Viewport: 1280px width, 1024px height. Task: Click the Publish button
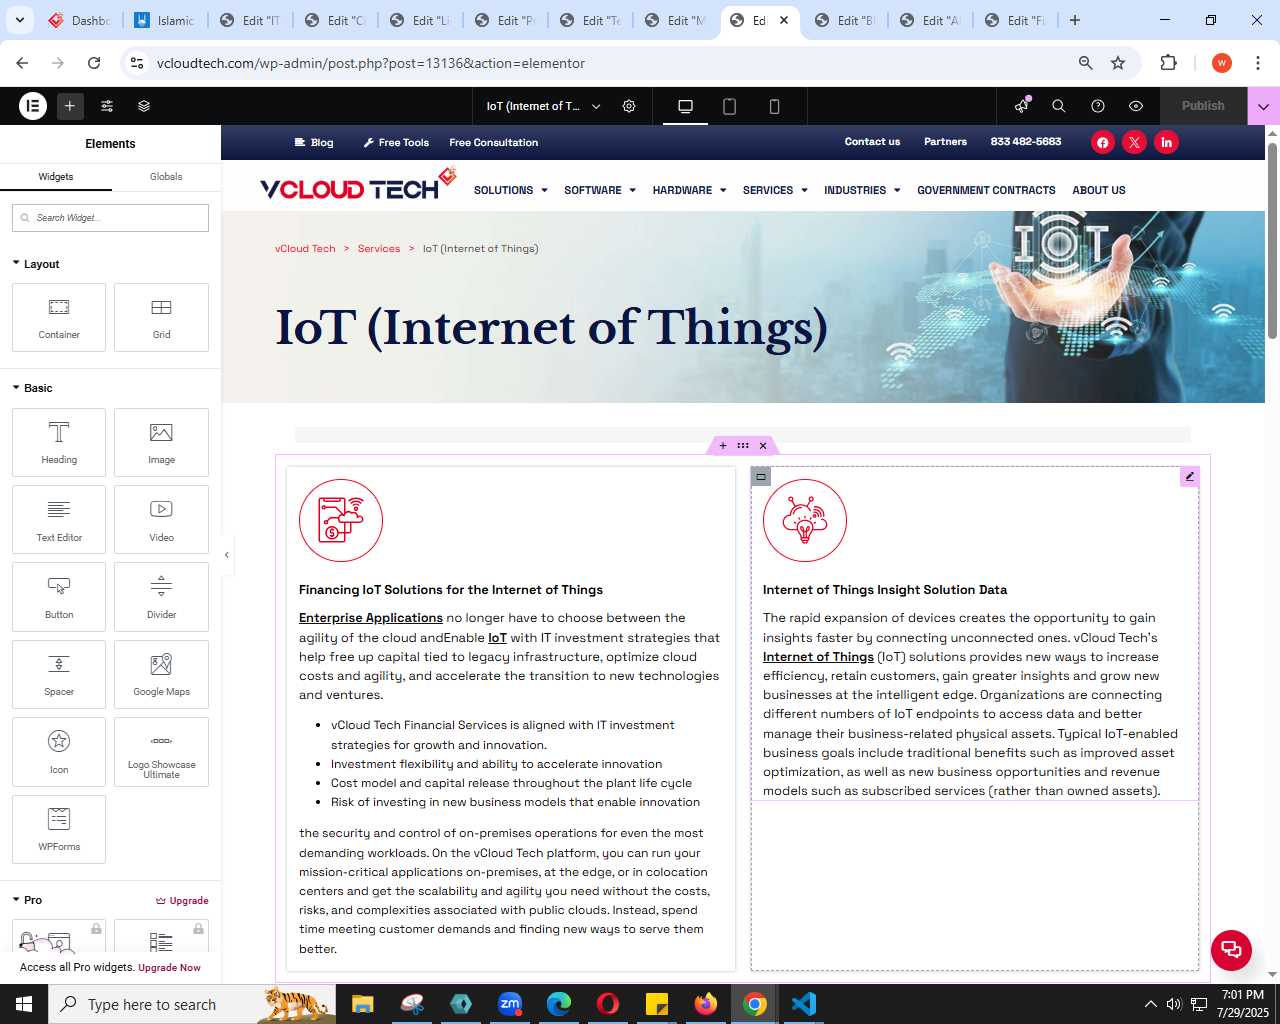pos(1203,106)
